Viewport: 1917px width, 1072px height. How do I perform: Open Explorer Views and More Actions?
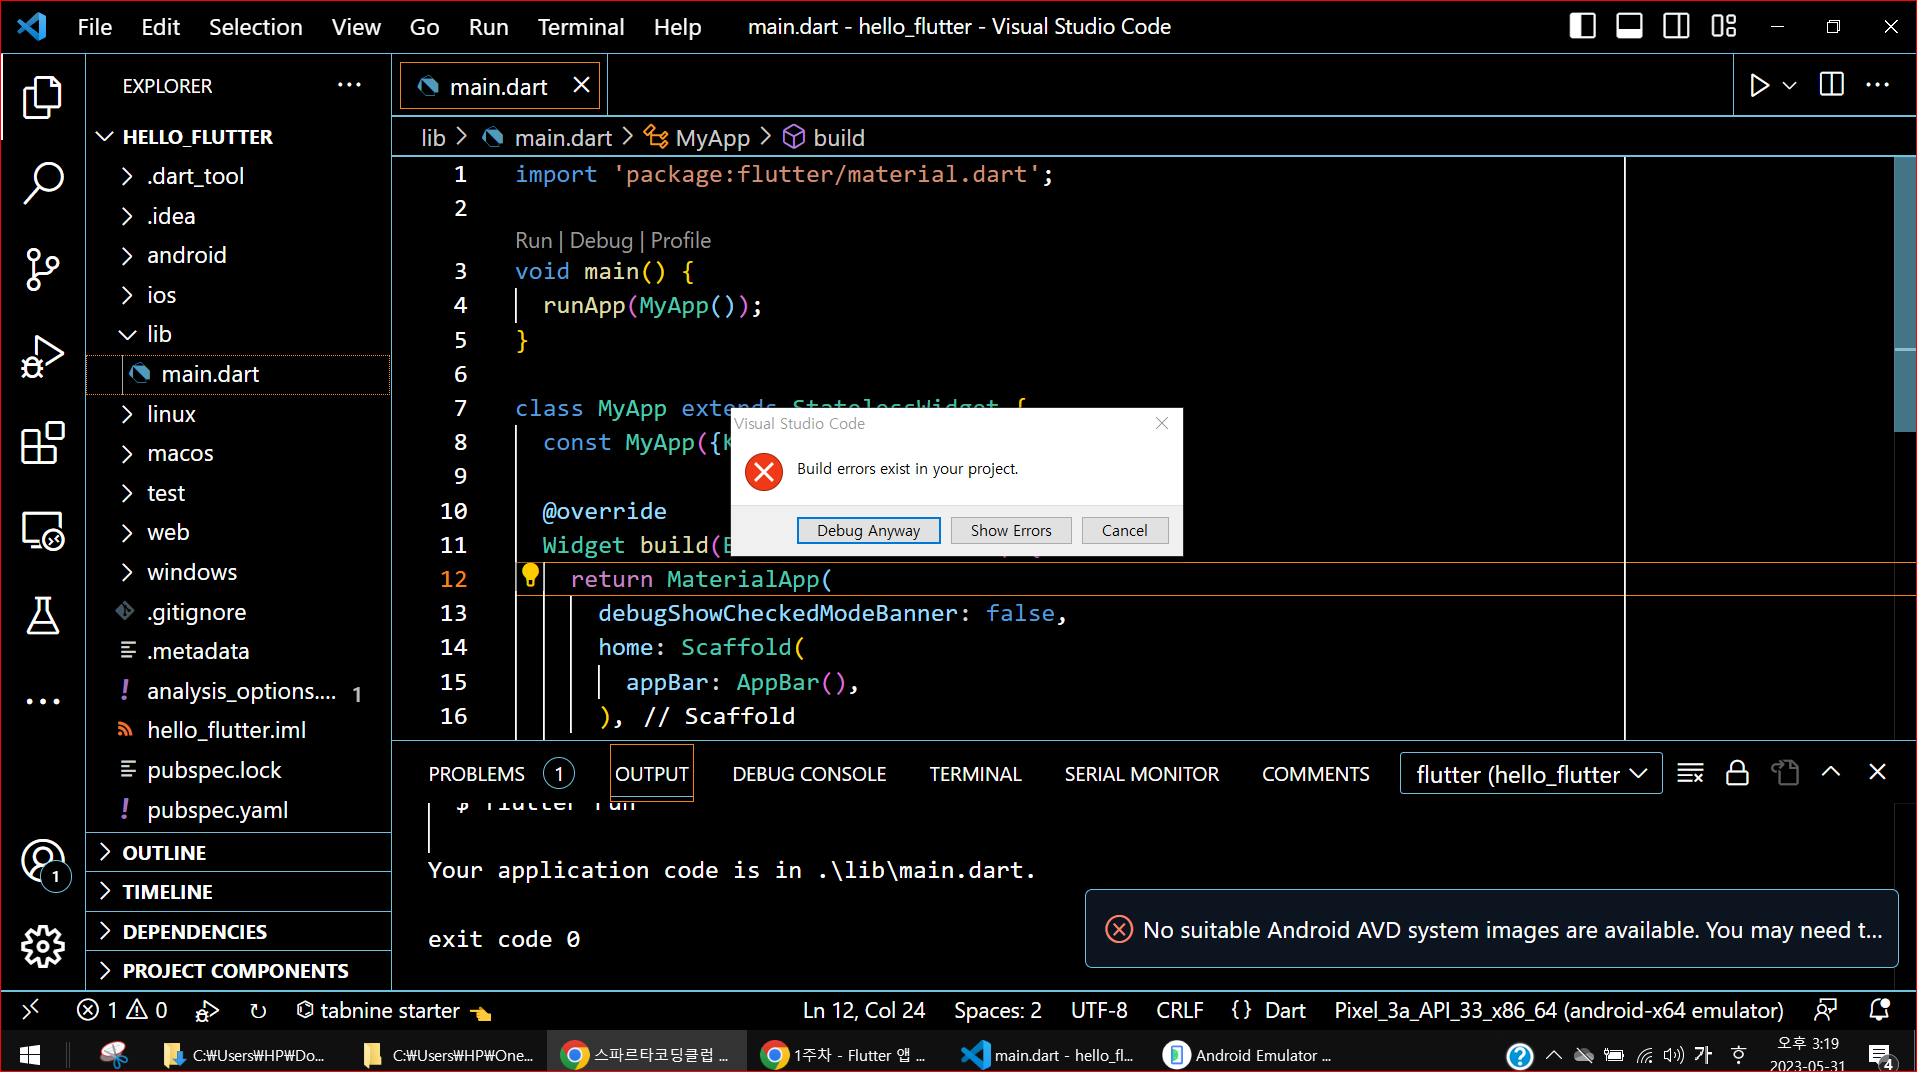coord(349,85)
